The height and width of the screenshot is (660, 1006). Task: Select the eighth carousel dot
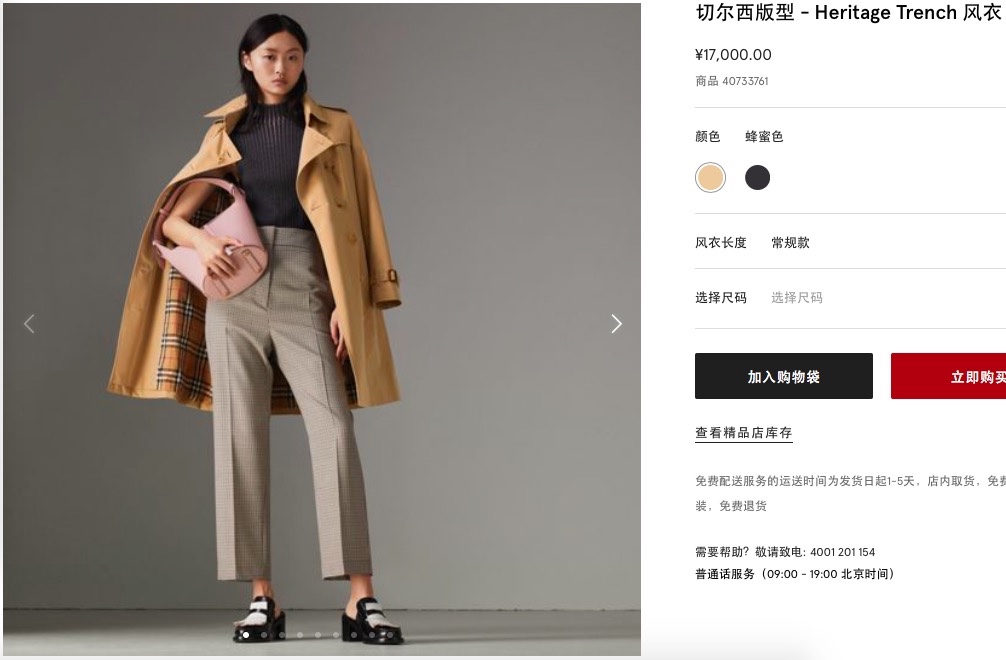(x=372, y=635)
